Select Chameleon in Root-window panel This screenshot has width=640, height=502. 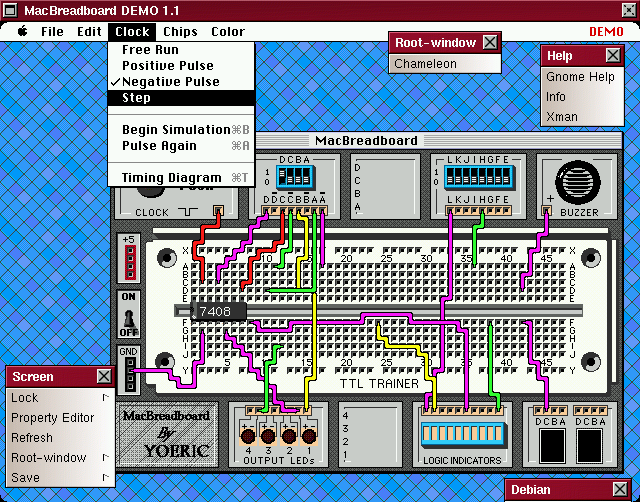pyautogui.click(x=444, y=64)
